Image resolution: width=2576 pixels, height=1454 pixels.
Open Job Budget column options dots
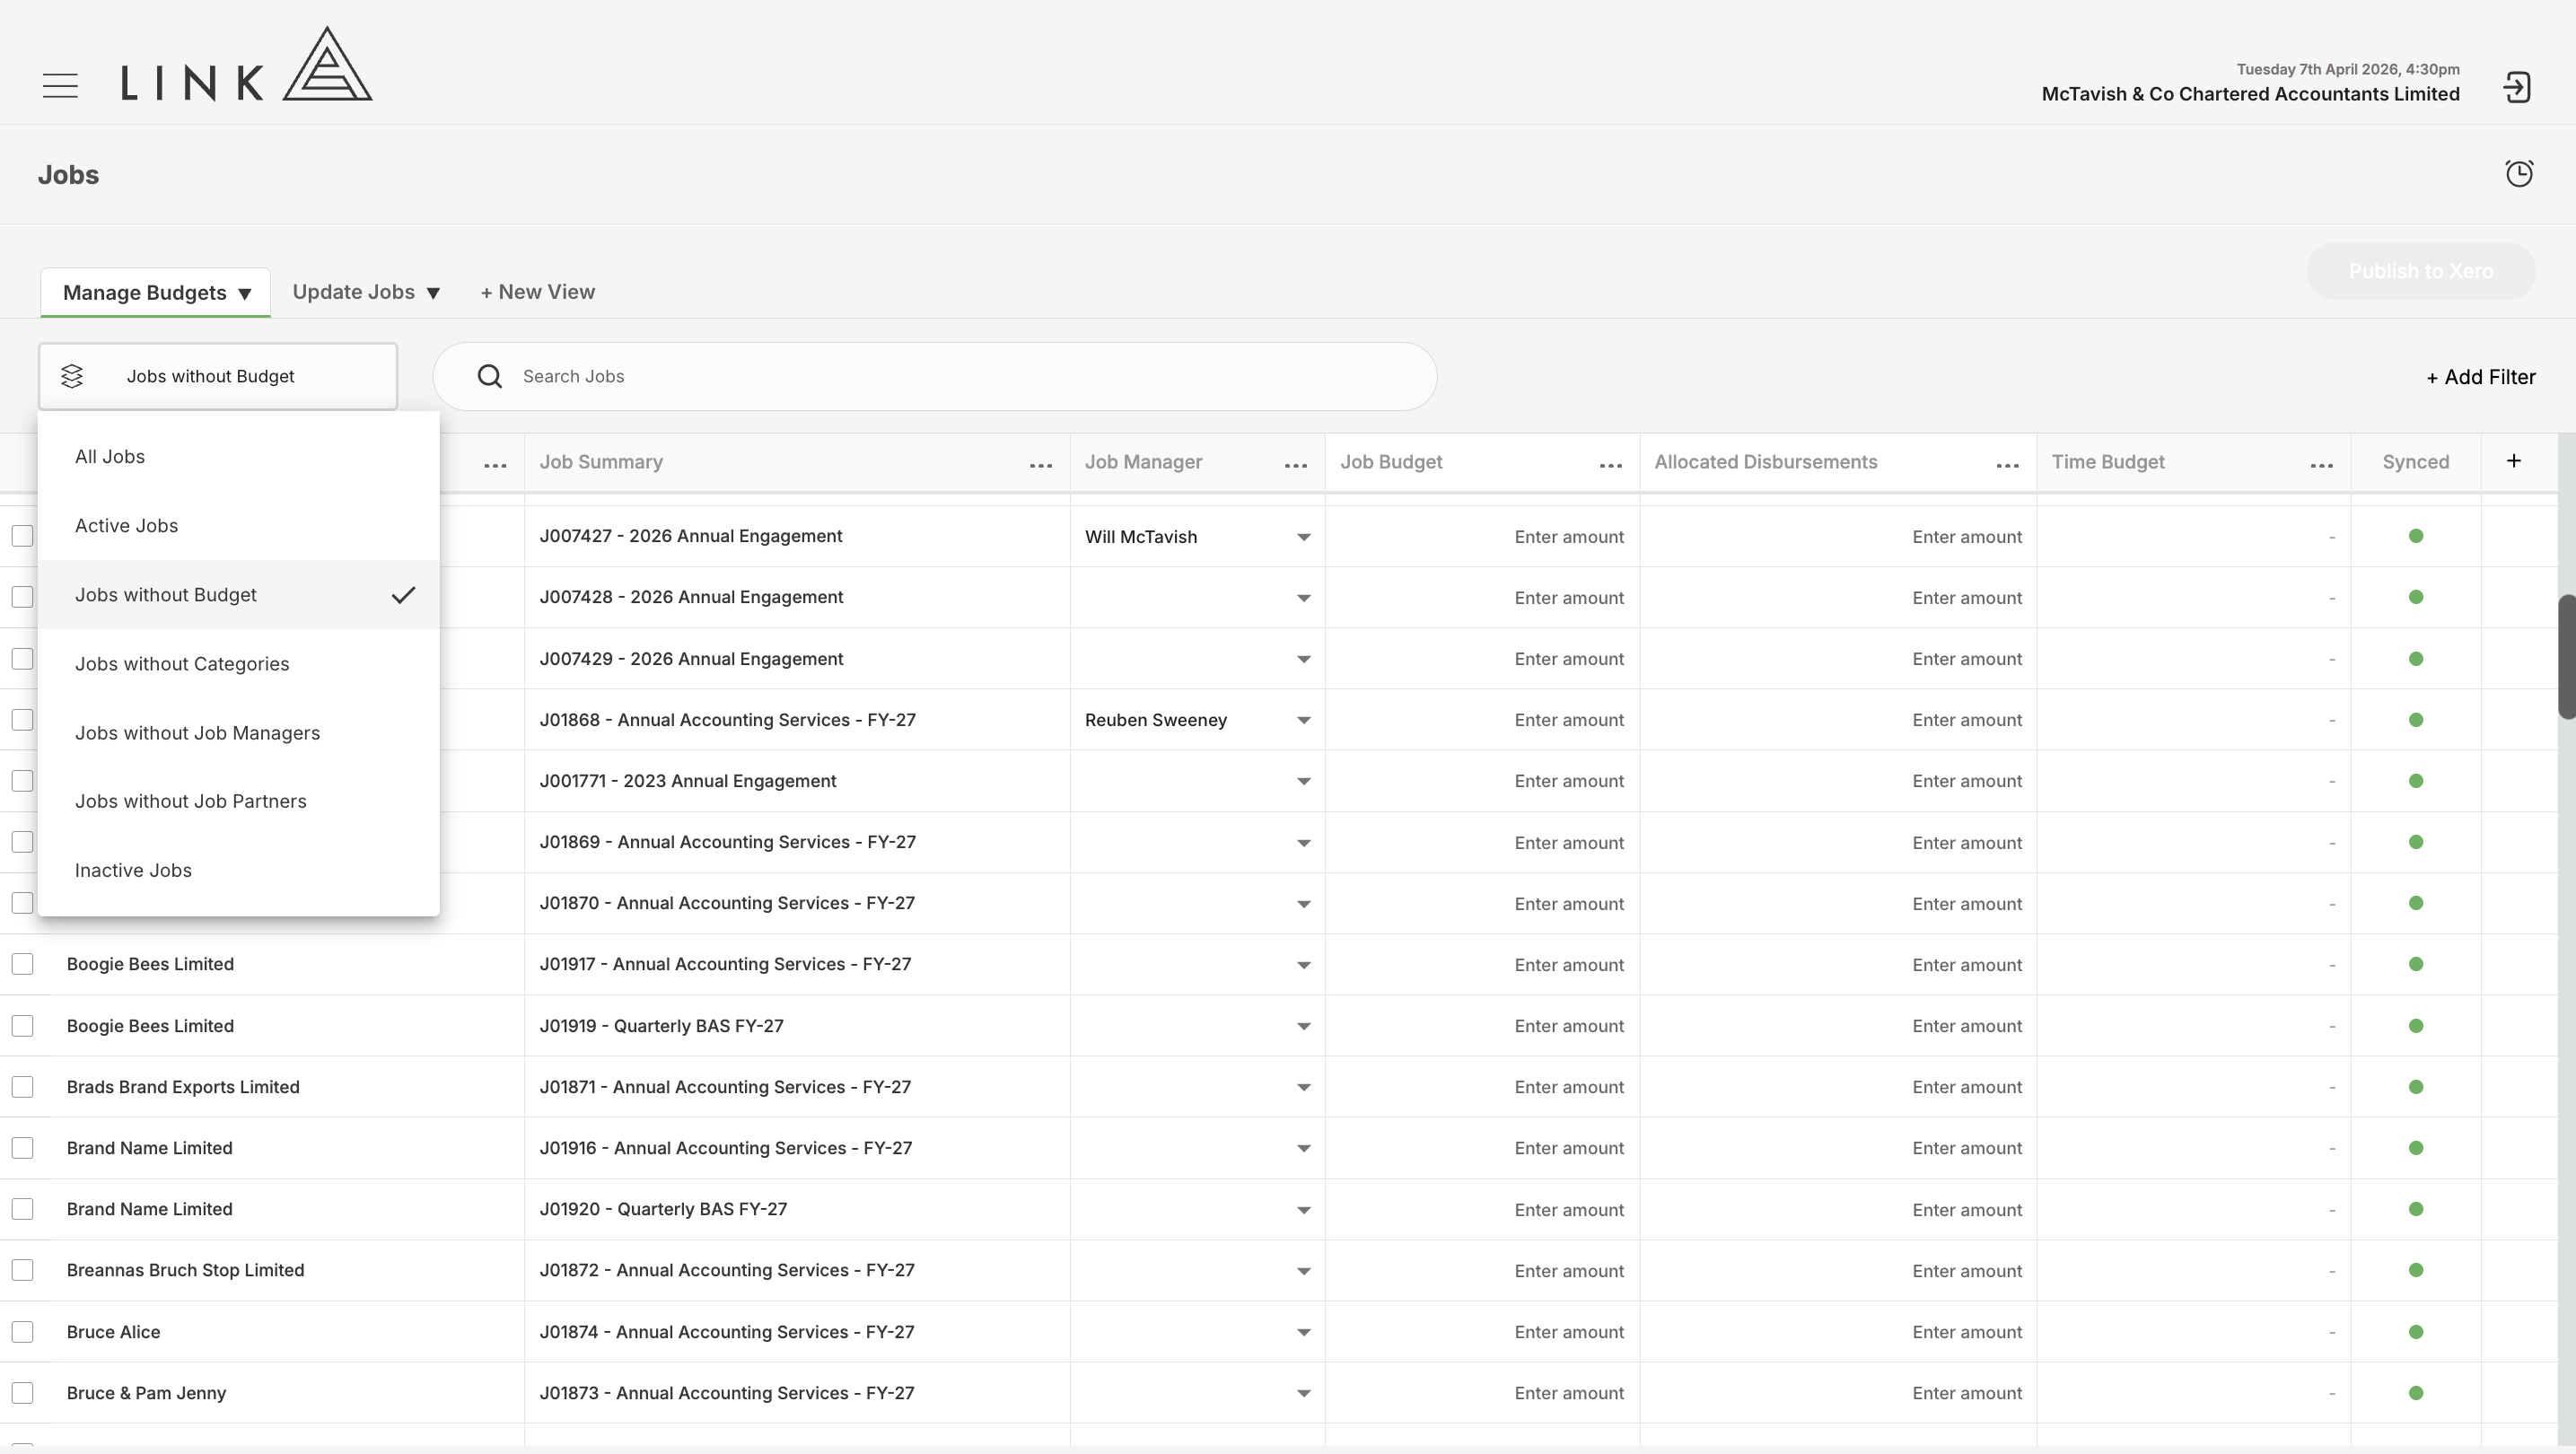click(1611, 465)
